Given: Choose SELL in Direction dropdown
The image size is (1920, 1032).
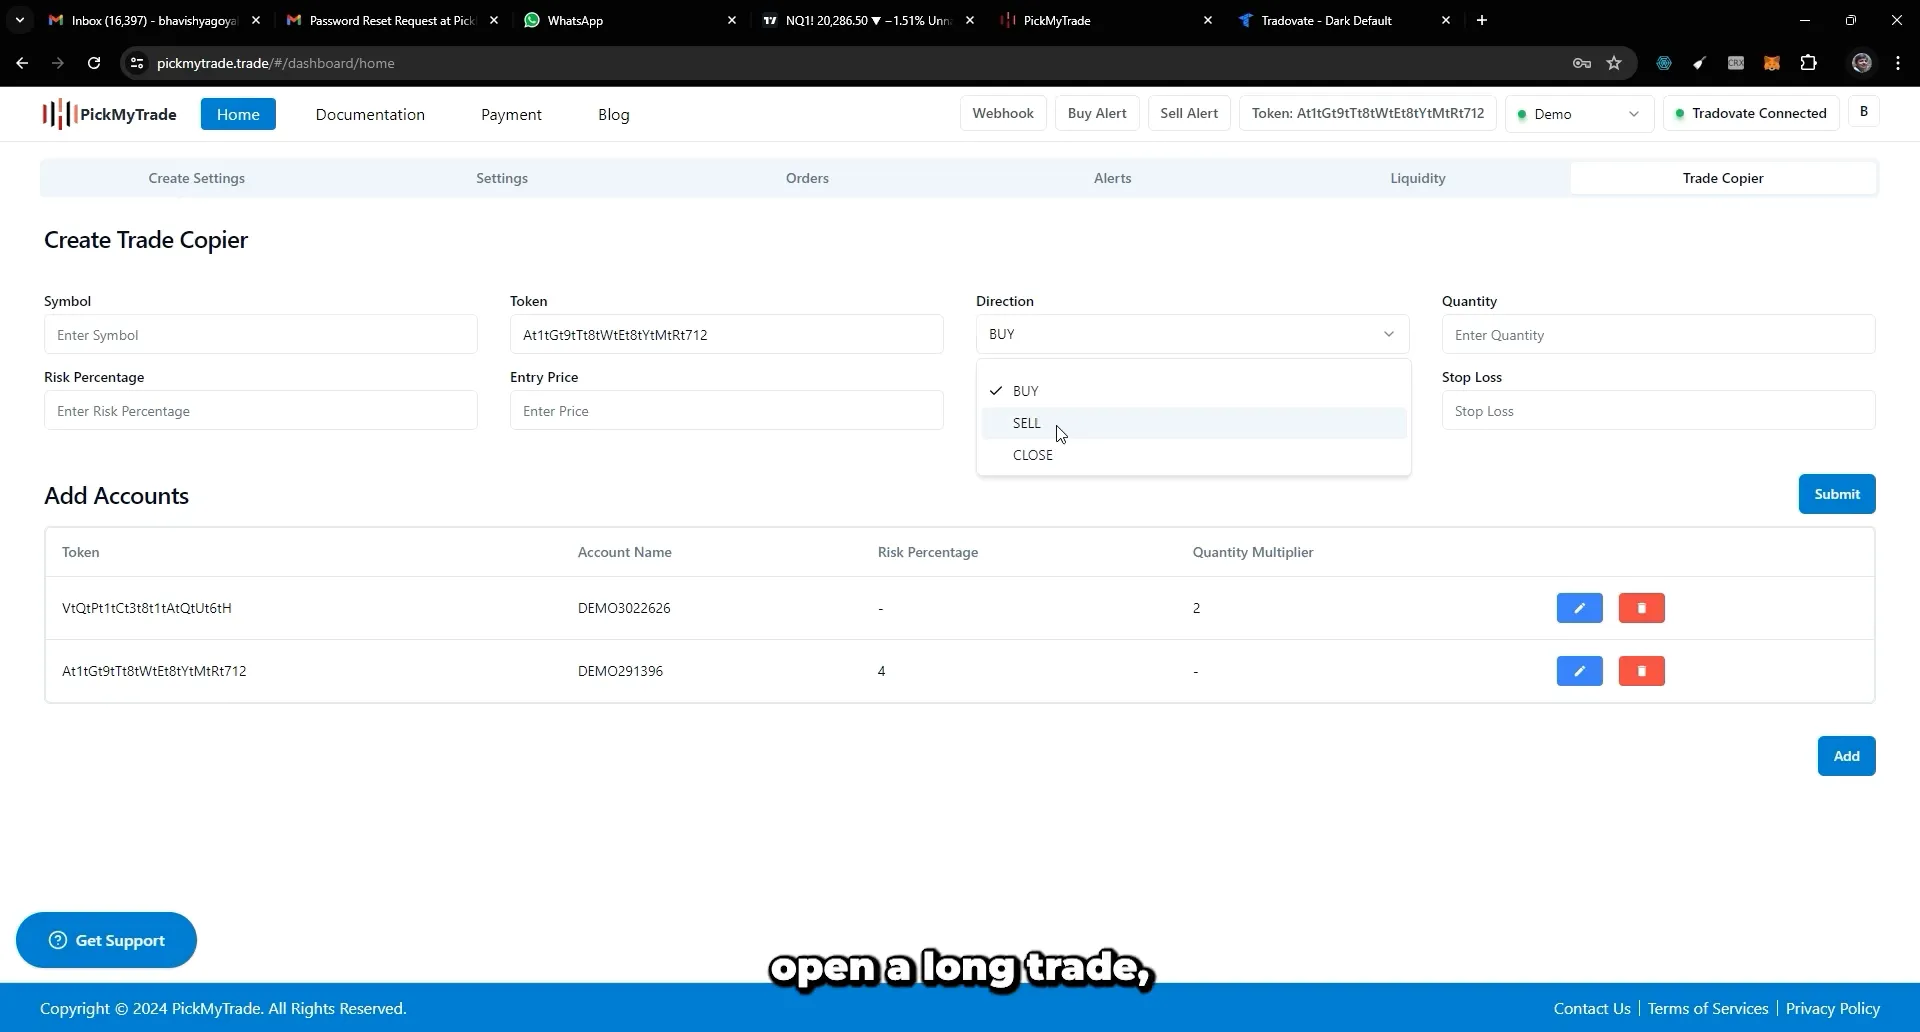Looking at the screenshot, I should coord(1194,423).
